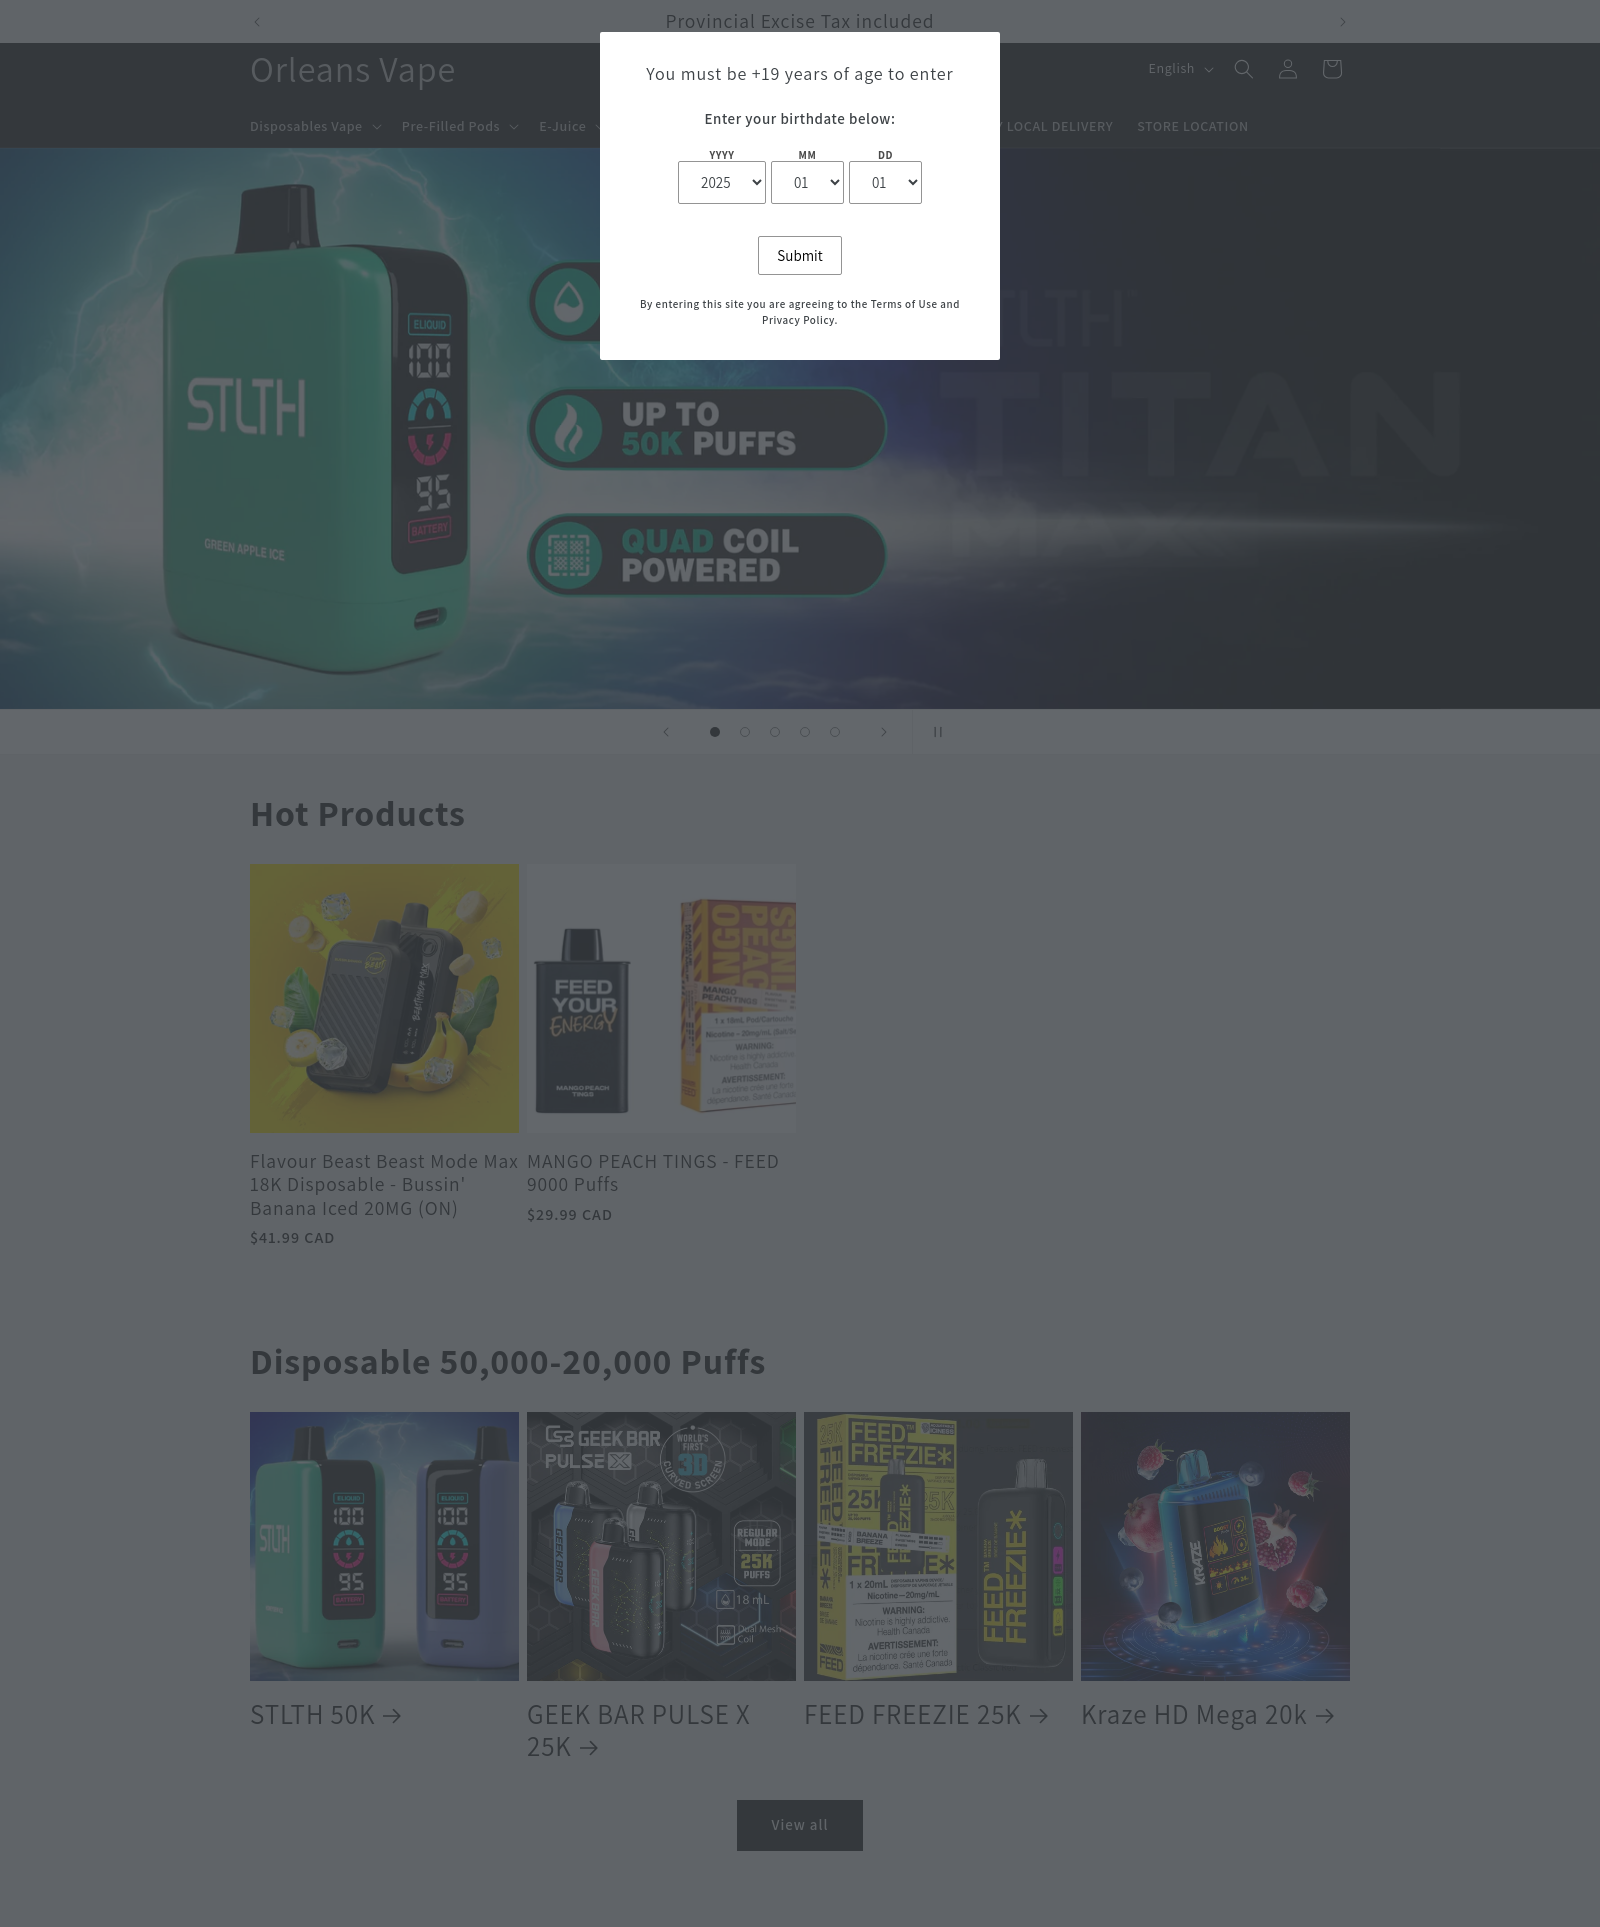Open Disposables Vape menu

click(315, 126)
